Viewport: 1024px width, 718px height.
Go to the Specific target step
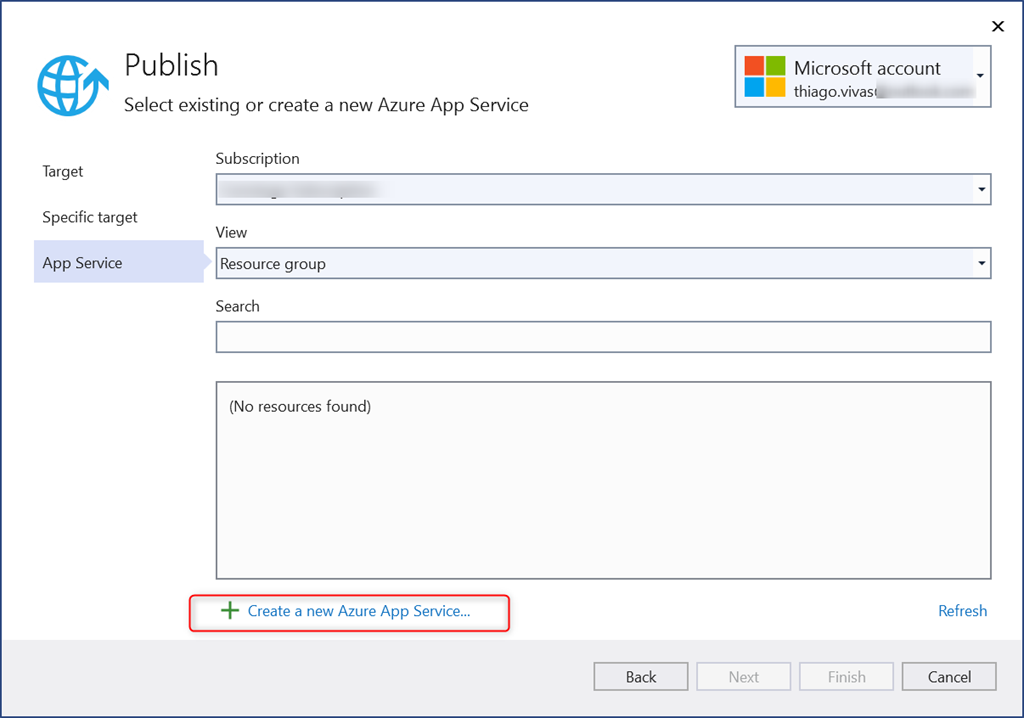point(90,217)
